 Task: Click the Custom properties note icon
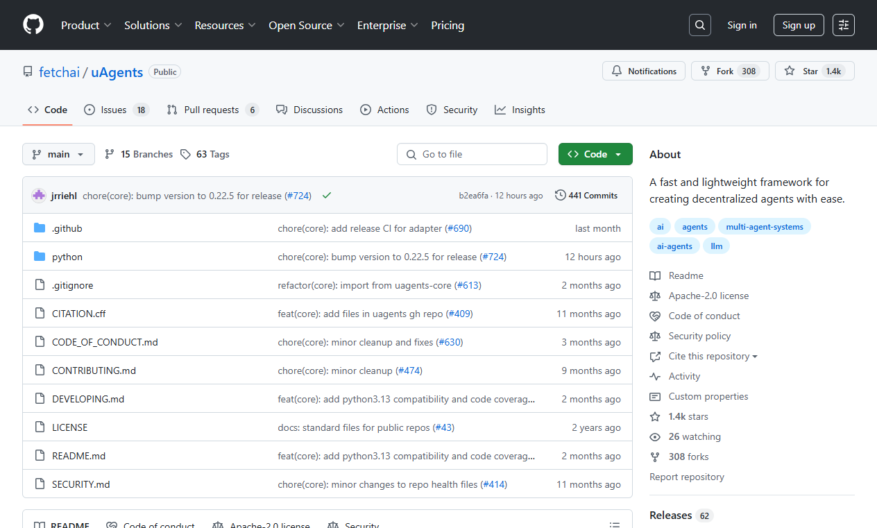coord(655,396)
